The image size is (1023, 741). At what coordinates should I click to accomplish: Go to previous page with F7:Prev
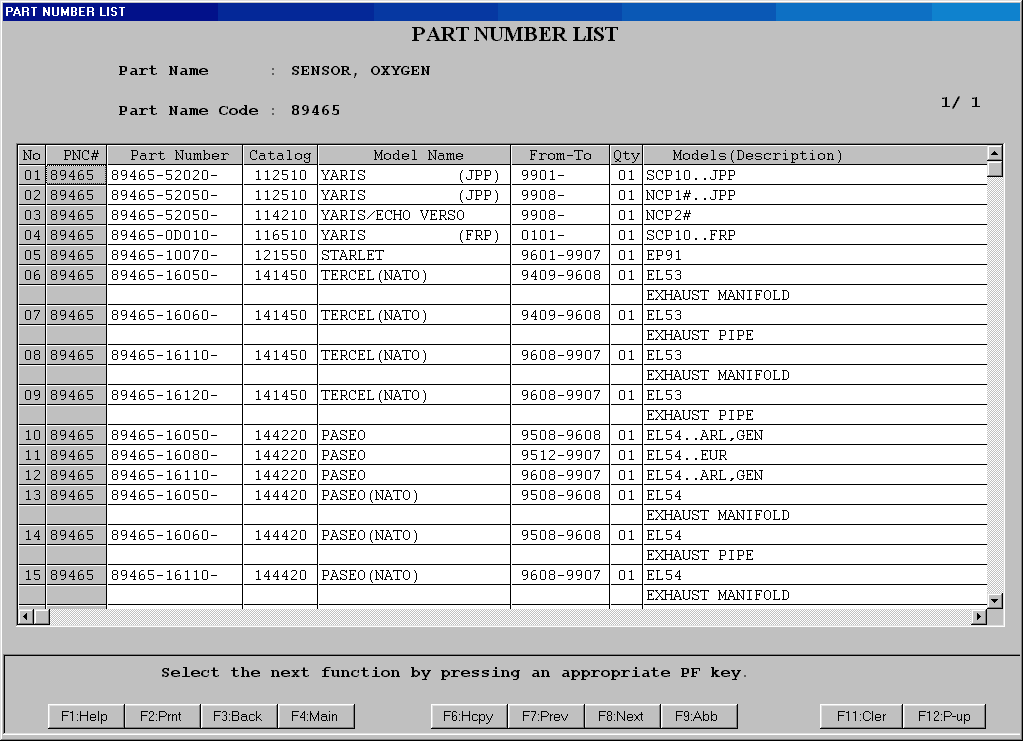545,716
